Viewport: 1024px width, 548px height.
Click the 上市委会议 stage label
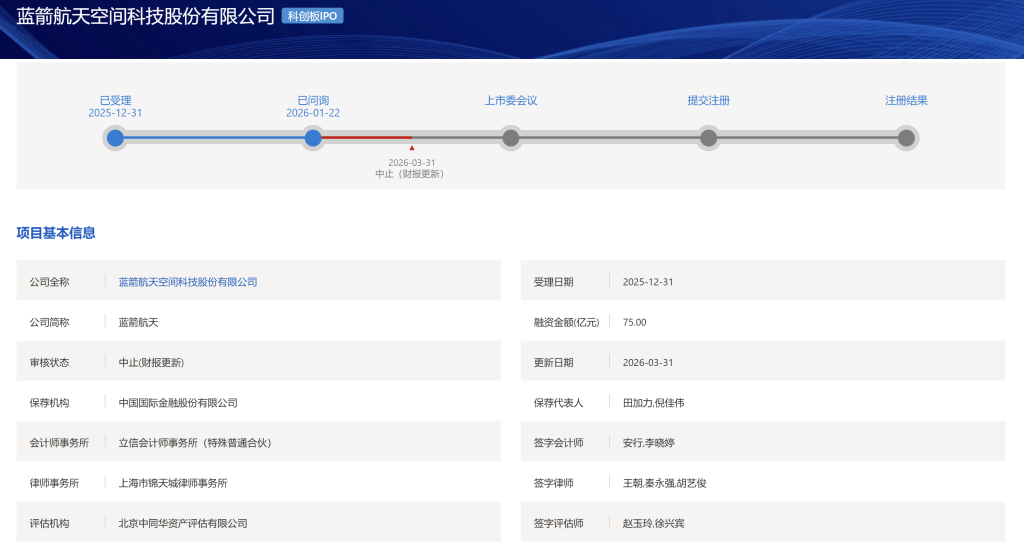pyautogui.click(x=511, y=100)
